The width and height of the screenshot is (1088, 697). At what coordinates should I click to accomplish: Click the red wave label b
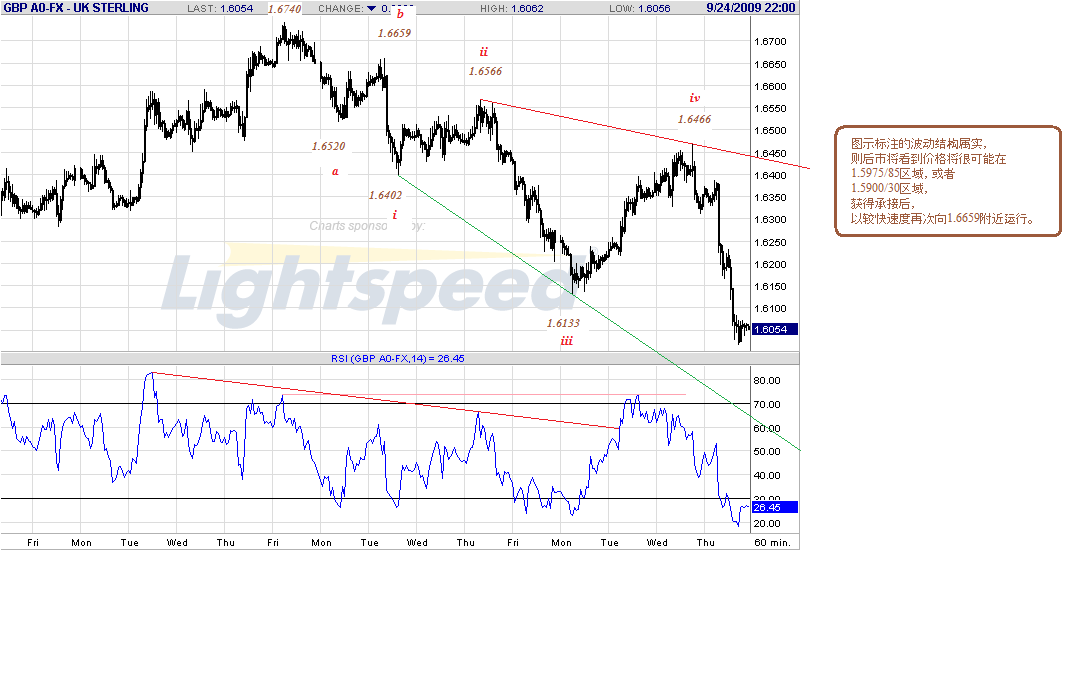pos(400,14)
